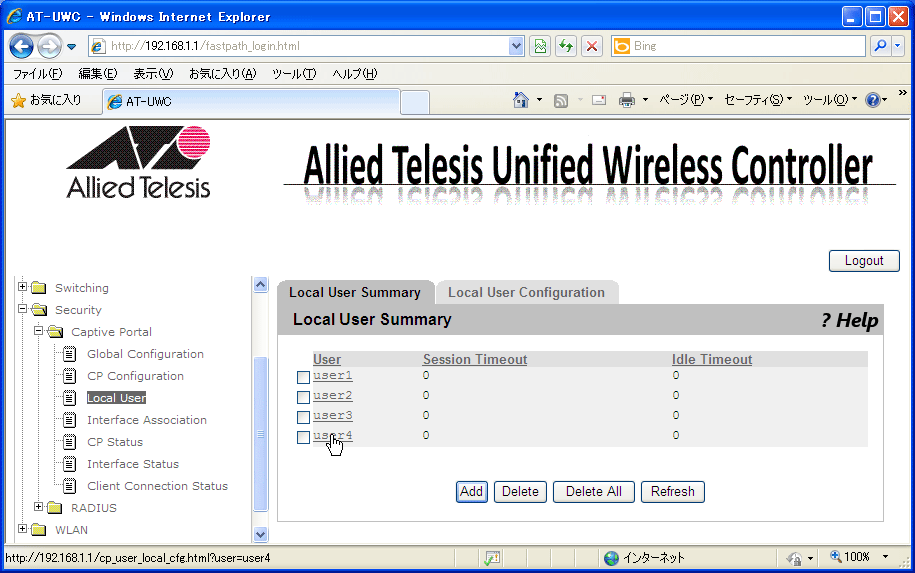This screenshot has height=573, width=915.
Task: Open the ファイル(F) menu
Action: click(x=37, y=74)
